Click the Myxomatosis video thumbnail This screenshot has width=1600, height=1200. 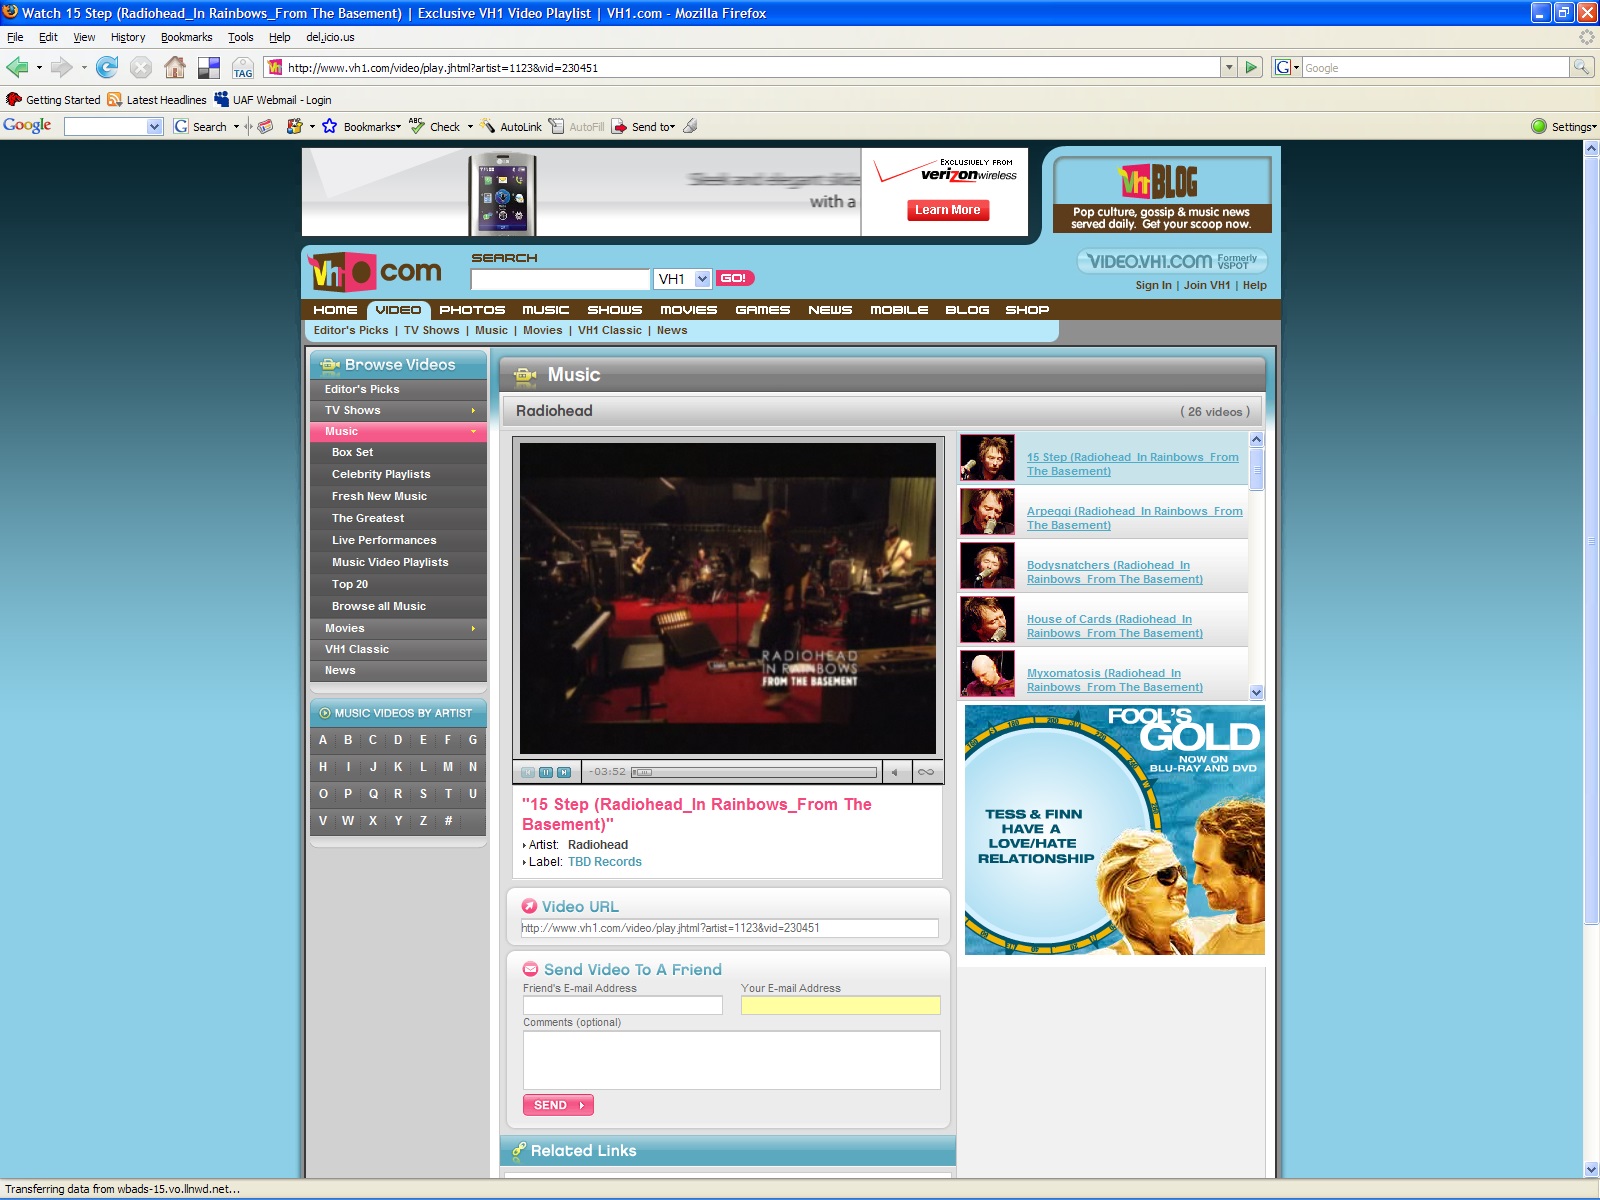pyautogui.click(x=987, y=674)
